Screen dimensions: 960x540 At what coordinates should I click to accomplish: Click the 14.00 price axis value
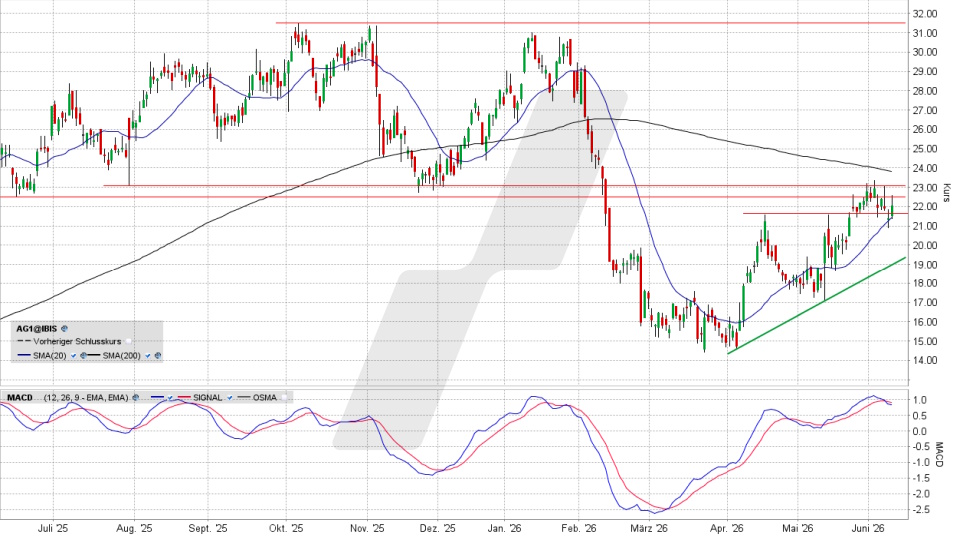[924, 361]
